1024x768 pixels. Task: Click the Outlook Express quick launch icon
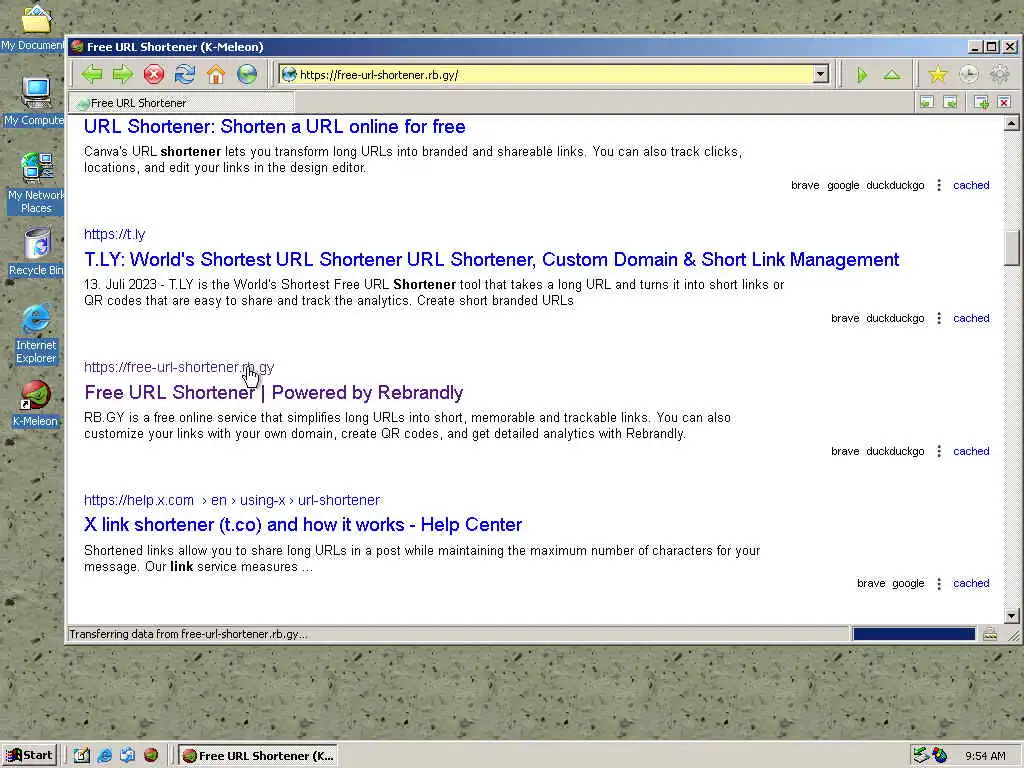coord(128,756)
